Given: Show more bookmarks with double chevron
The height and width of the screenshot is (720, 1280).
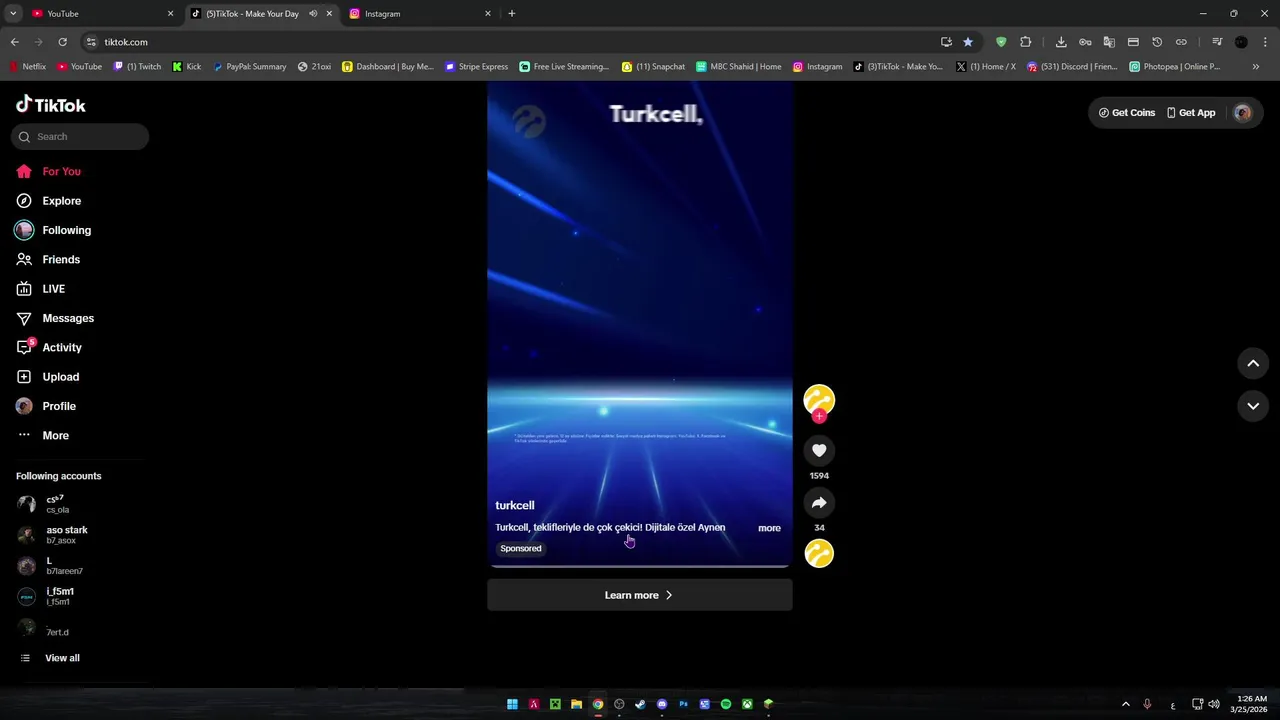Looking at the screenshot, I should pos(1256,67).
